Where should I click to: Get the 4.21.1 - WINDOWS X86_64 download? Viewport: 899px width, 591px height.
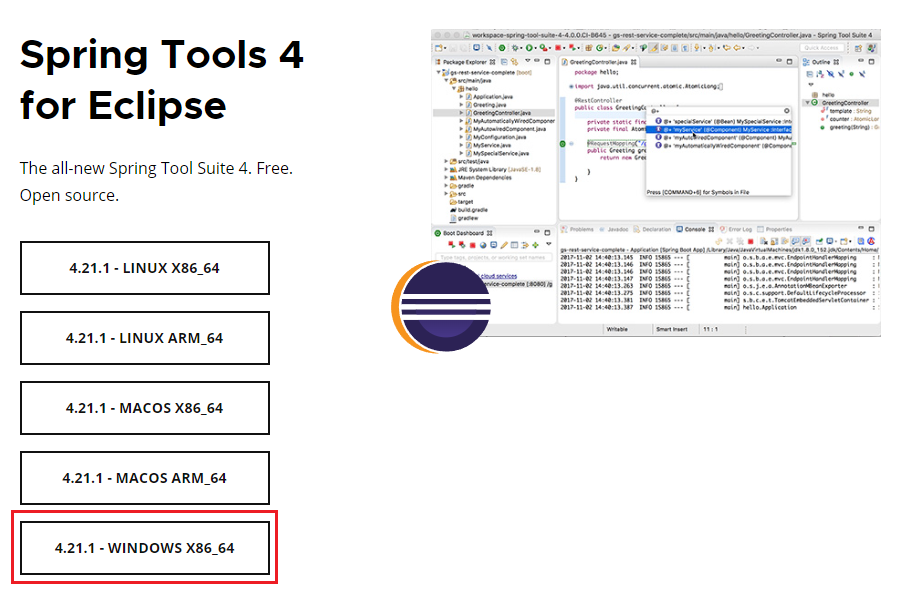pyautogui.click(x=144, y=547)
